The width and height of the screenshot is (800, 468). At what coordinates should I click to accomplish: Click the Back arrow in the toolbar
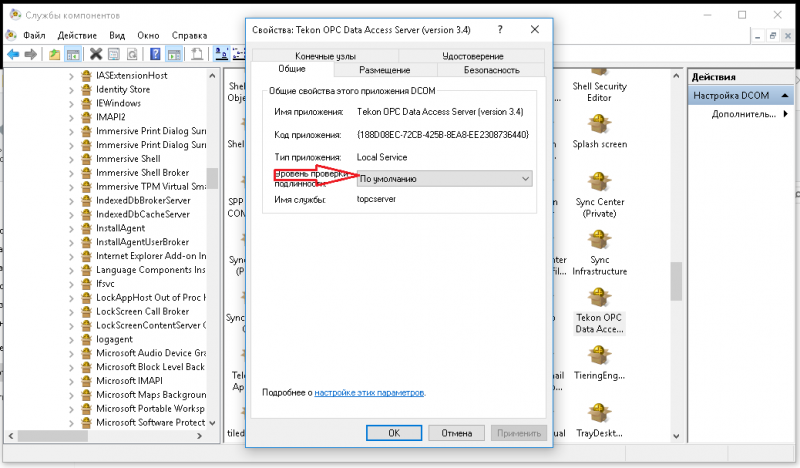(x=13, y=53)
